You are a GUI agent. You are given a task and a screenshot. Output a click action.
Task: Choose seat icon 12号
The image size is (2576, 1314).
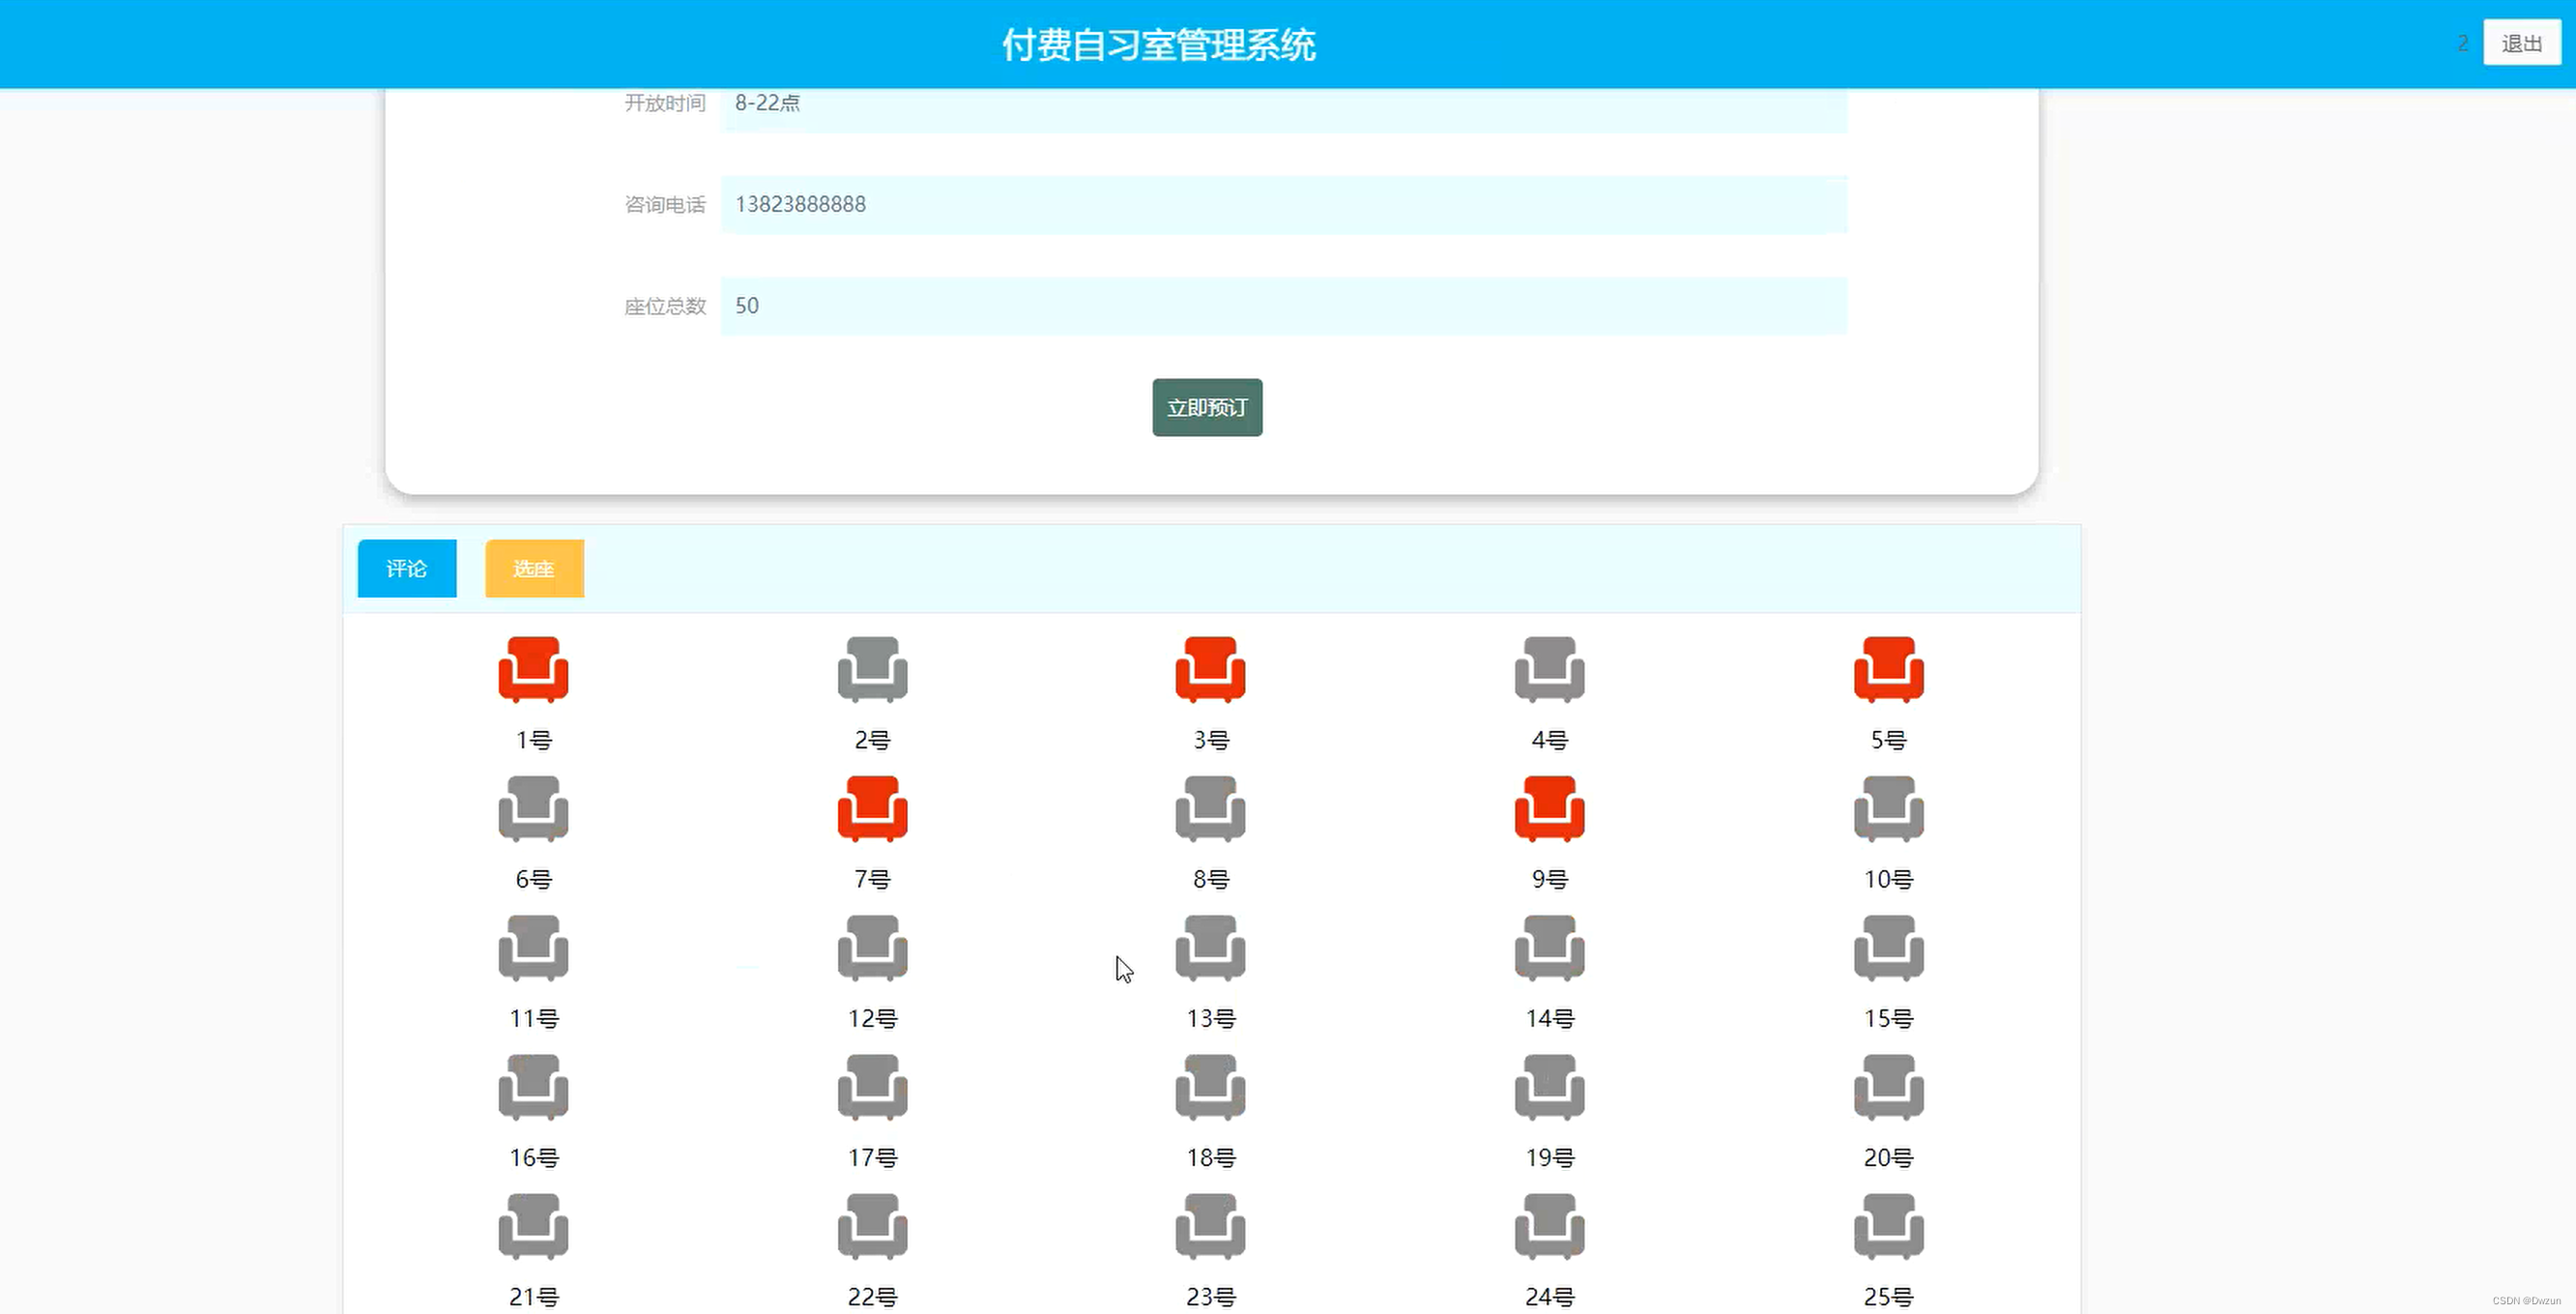(872, 947)
